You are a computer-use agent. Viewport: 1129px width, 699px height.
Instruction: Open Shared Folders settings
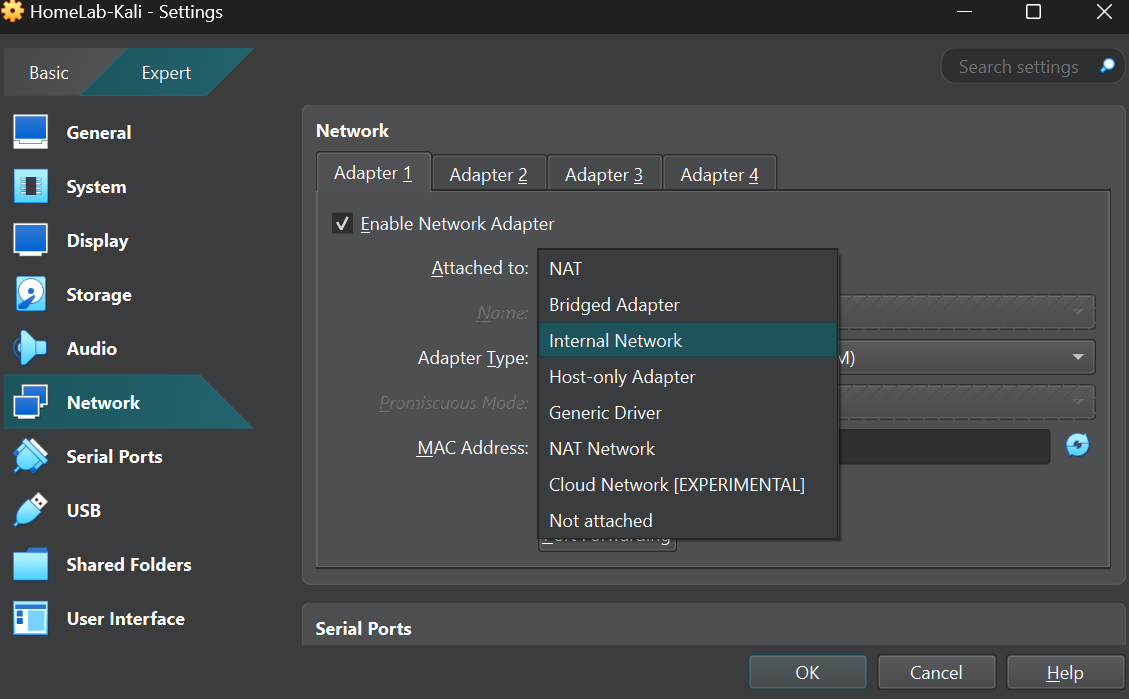coord(128,564)
